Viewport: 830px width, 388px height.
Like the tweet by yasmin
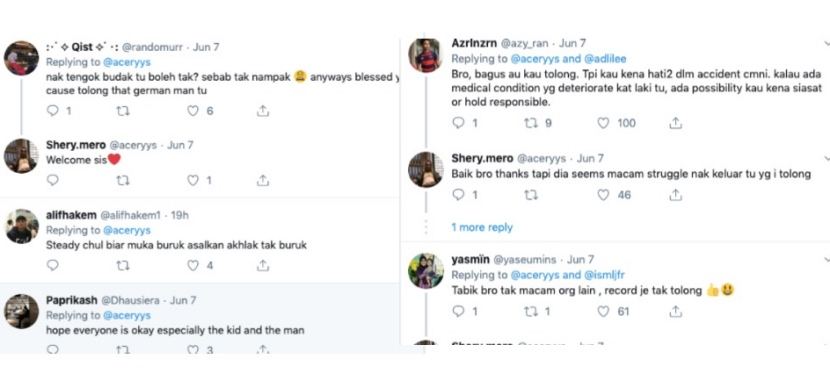click(603, 311)
